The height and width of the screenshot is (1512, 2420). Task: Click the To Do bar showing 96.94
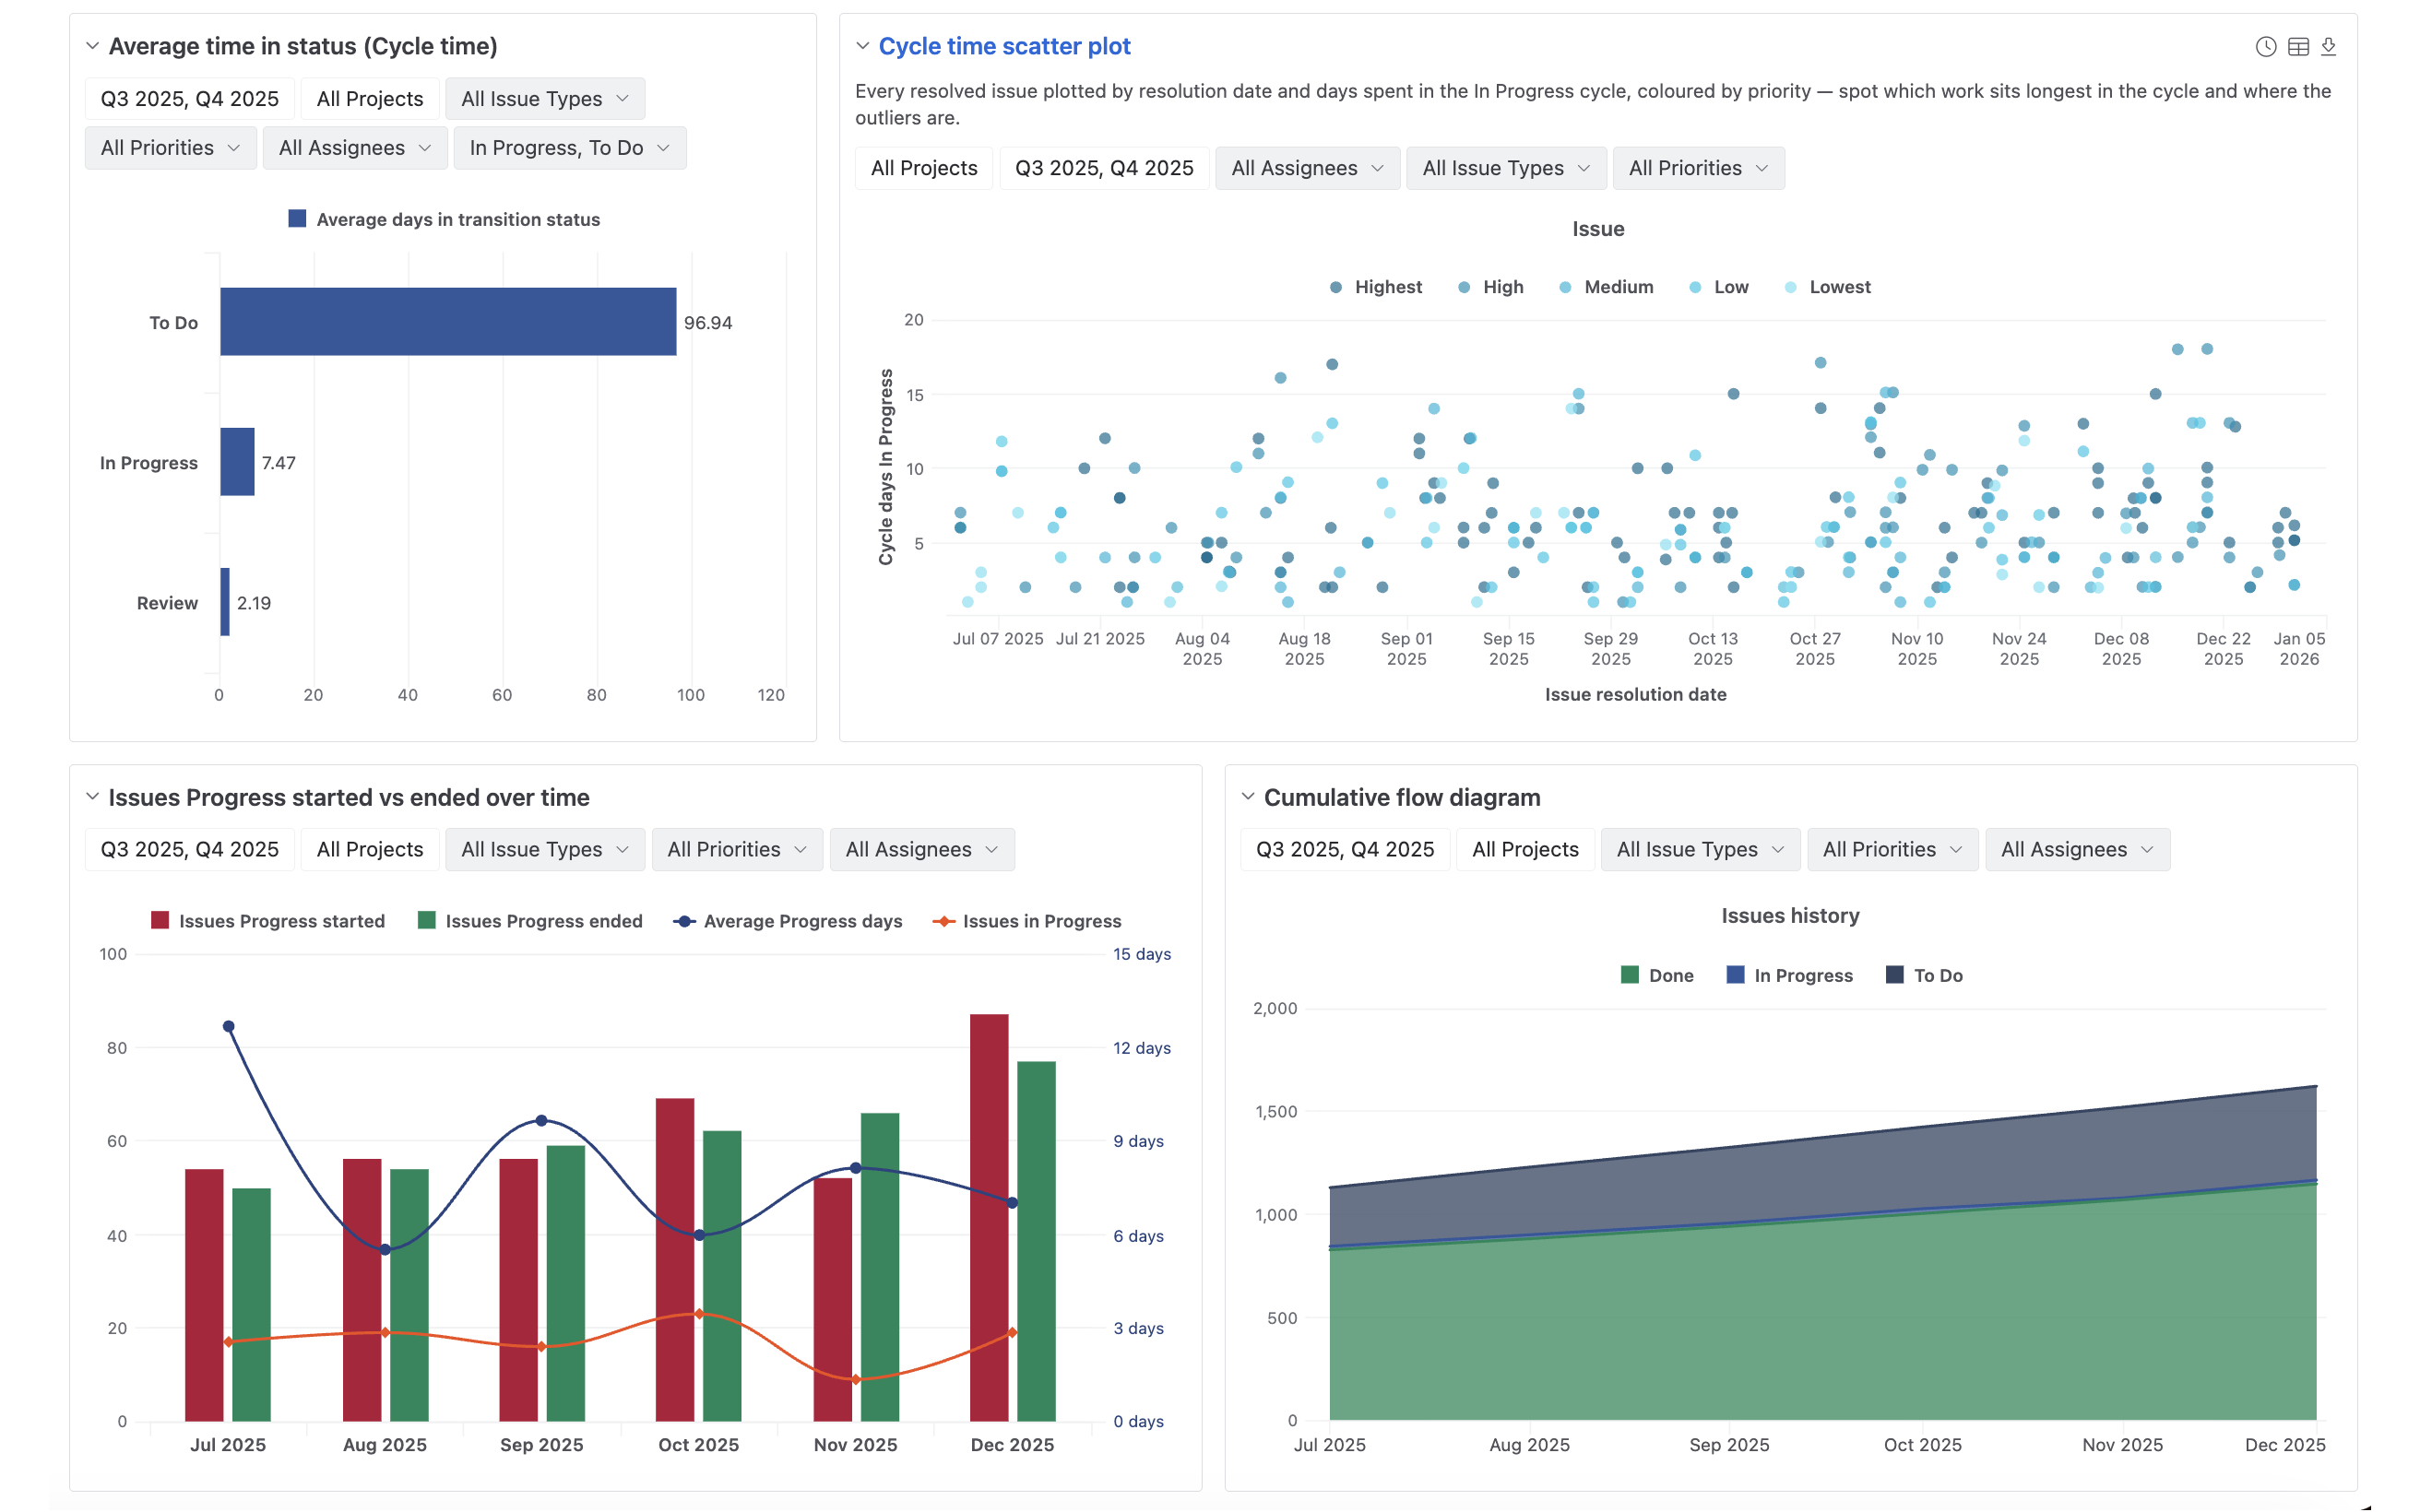pyautogui.click(x=448, y=322)
